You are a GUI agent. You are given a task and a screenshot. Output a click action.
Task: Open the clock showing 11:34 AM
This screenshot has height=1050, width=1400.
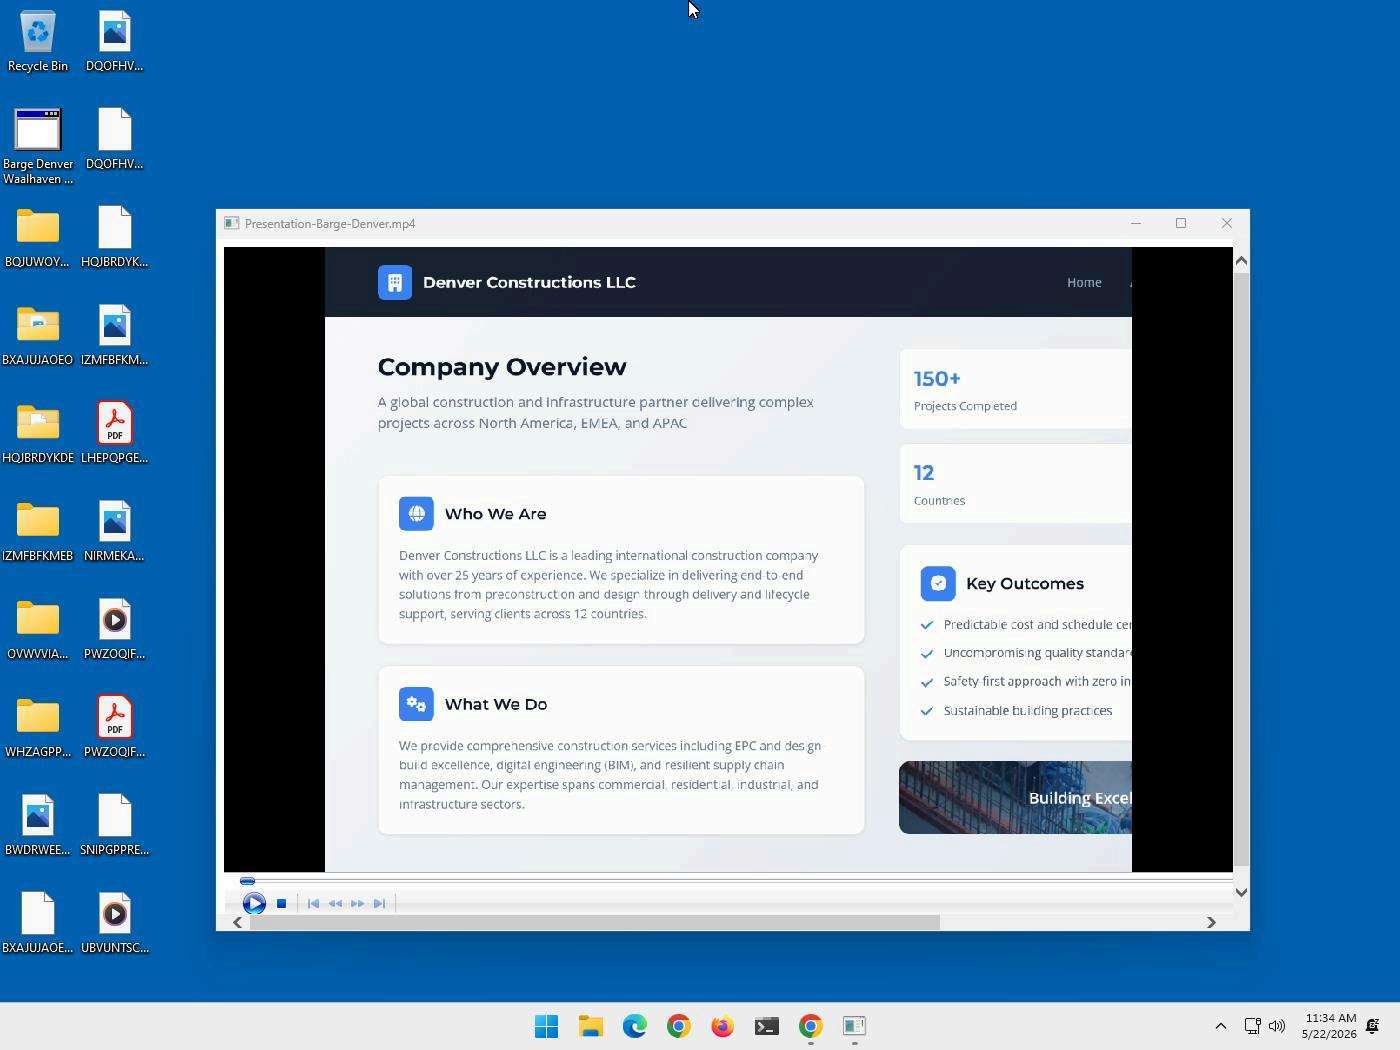pos(1329,1026)
